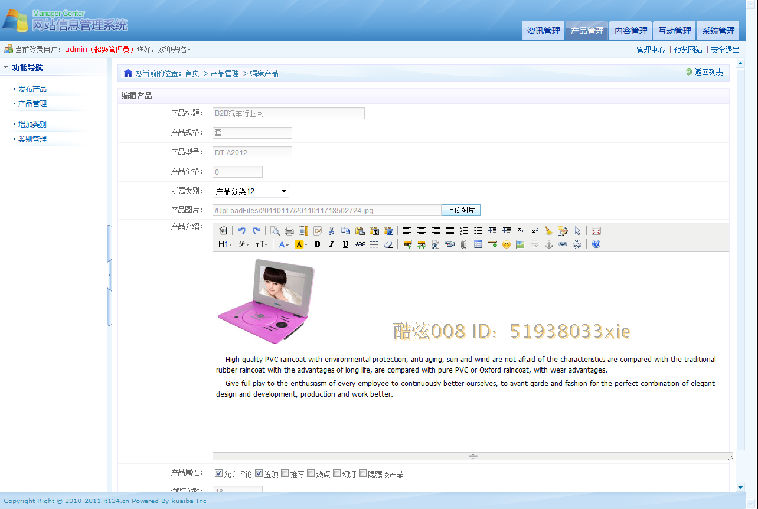
Task: Insert an emoticon with the smiley face icon
Action: click(x=506, y=245)
